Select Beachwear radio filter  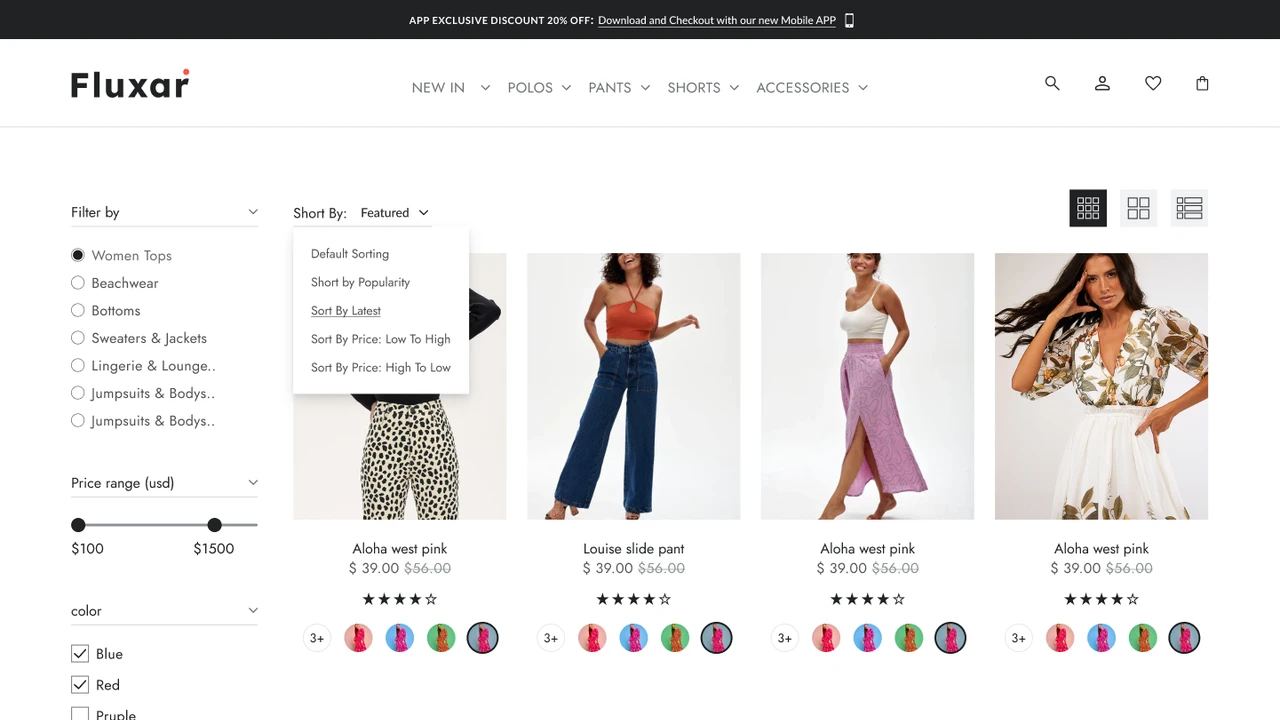(78, 283)
